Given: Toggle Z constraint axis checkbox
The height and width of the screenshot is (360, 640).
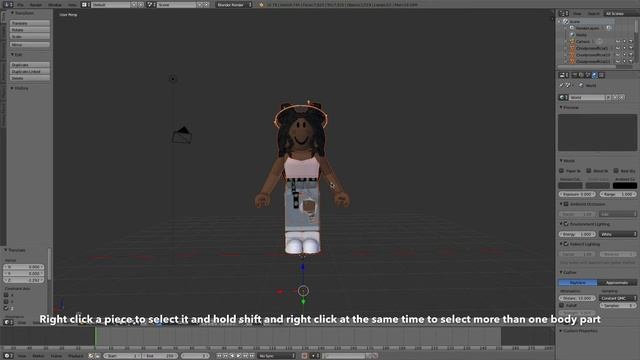Looking at the screenshot, I should (6, 308).
